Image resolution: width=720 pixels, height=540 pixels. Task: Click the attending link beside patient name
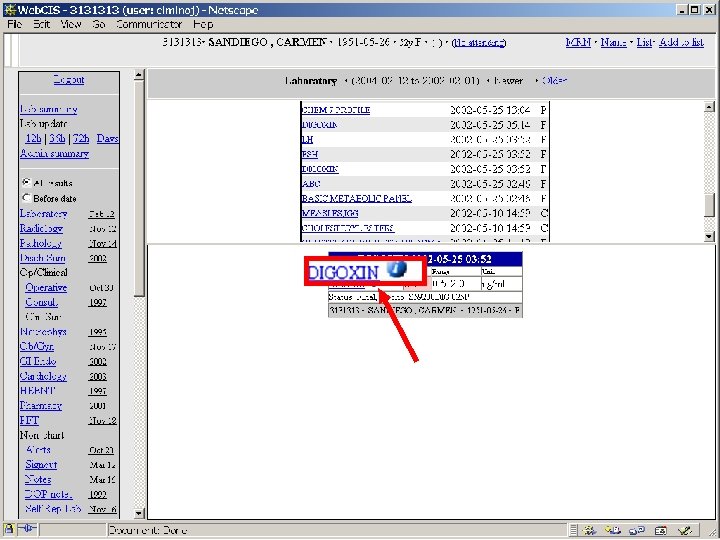478,43
